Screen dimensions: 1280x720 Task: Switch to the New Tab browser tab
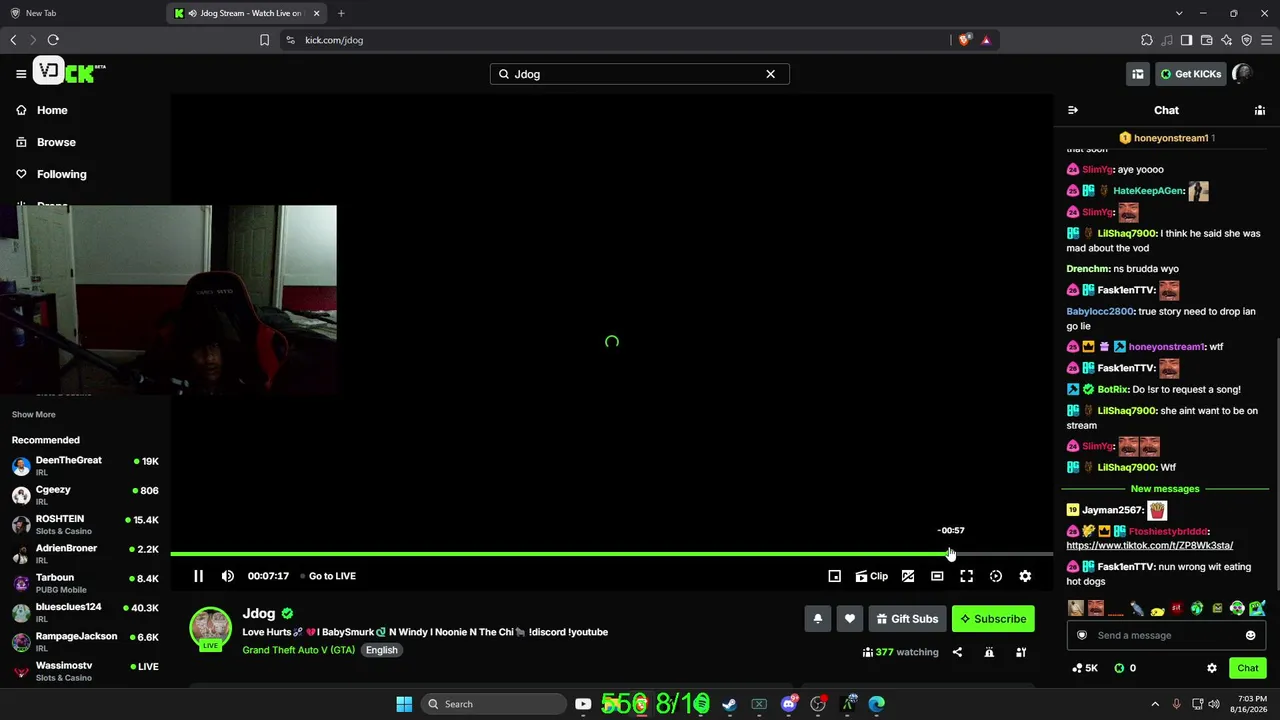(82, 13)
